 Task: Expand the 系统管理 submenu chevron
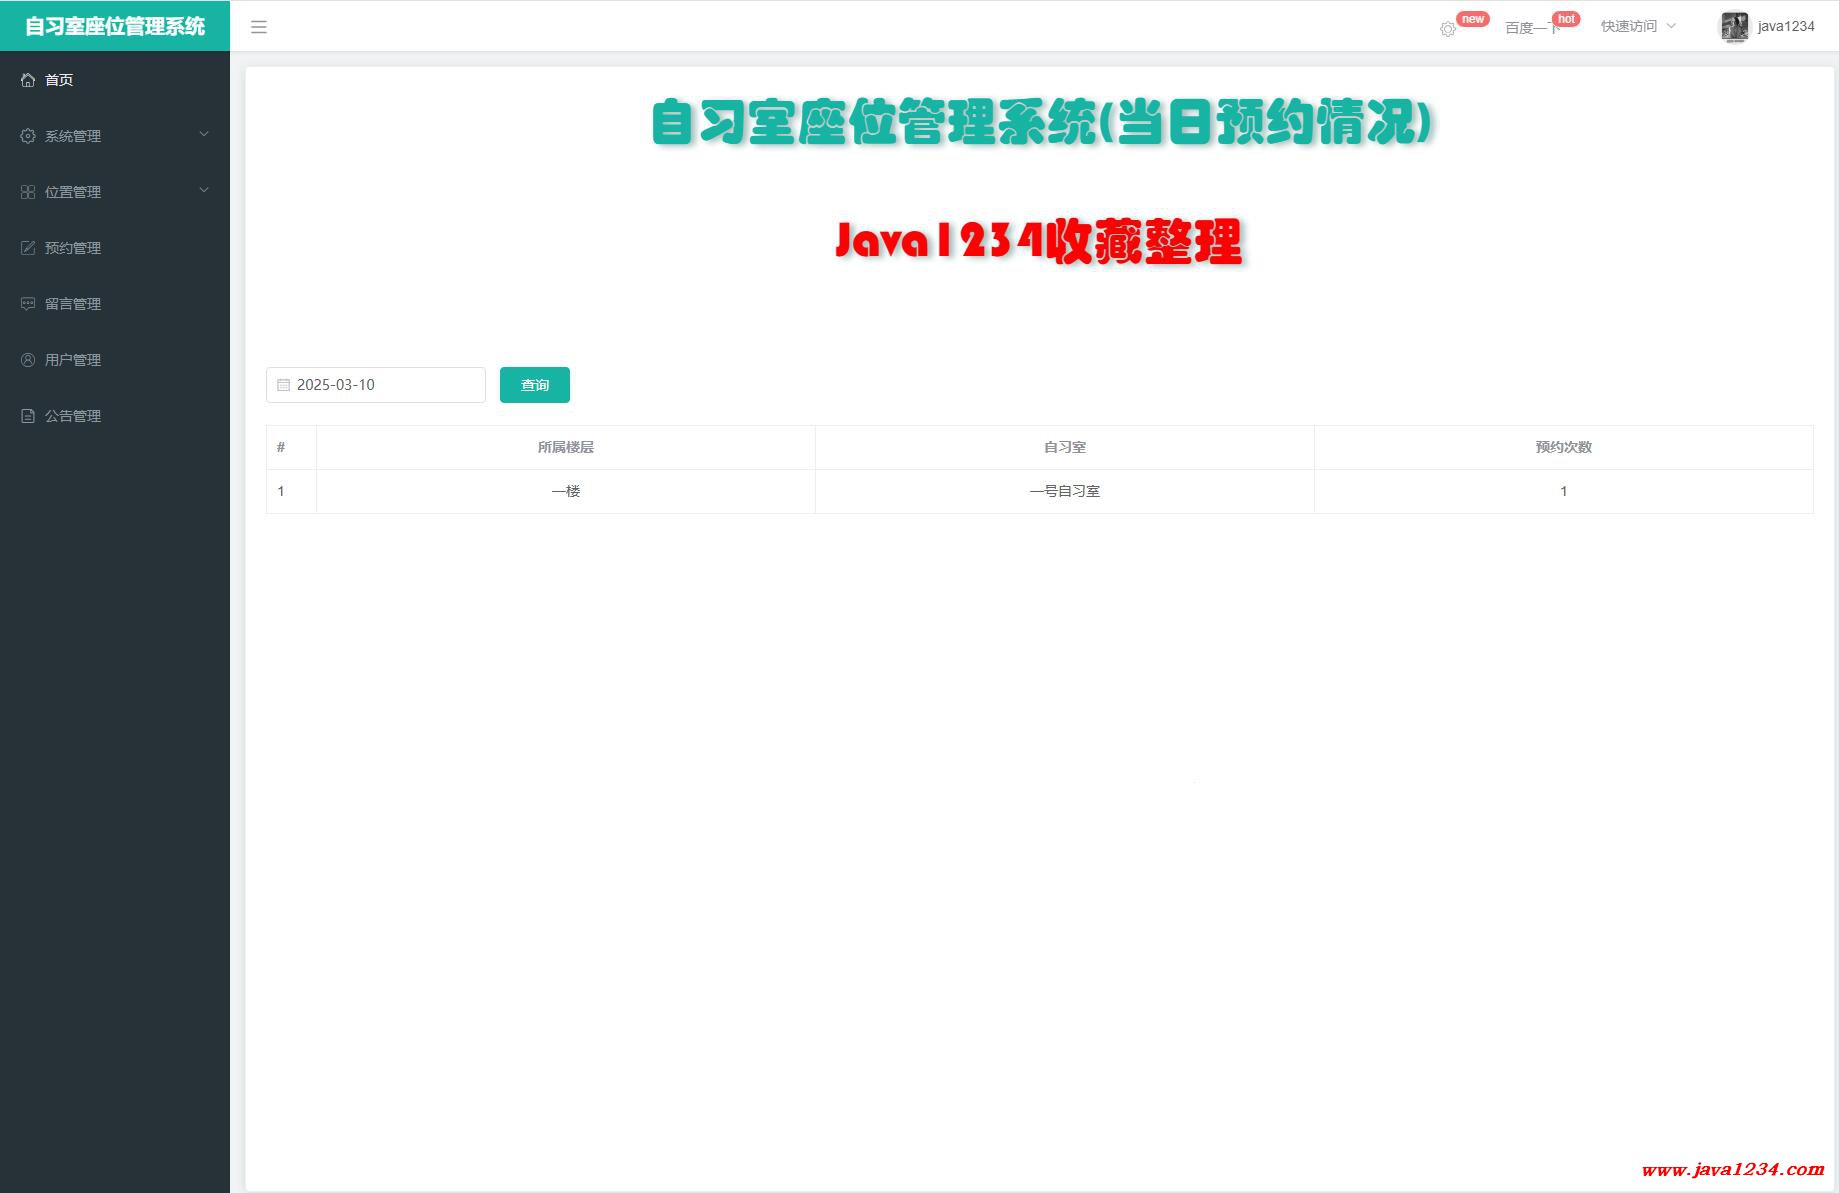(204, 134)
